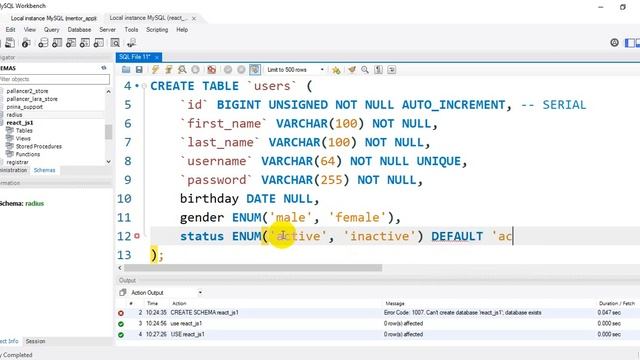Select pallancer2_store schema

pyautogui.click(x=27, y=91)
